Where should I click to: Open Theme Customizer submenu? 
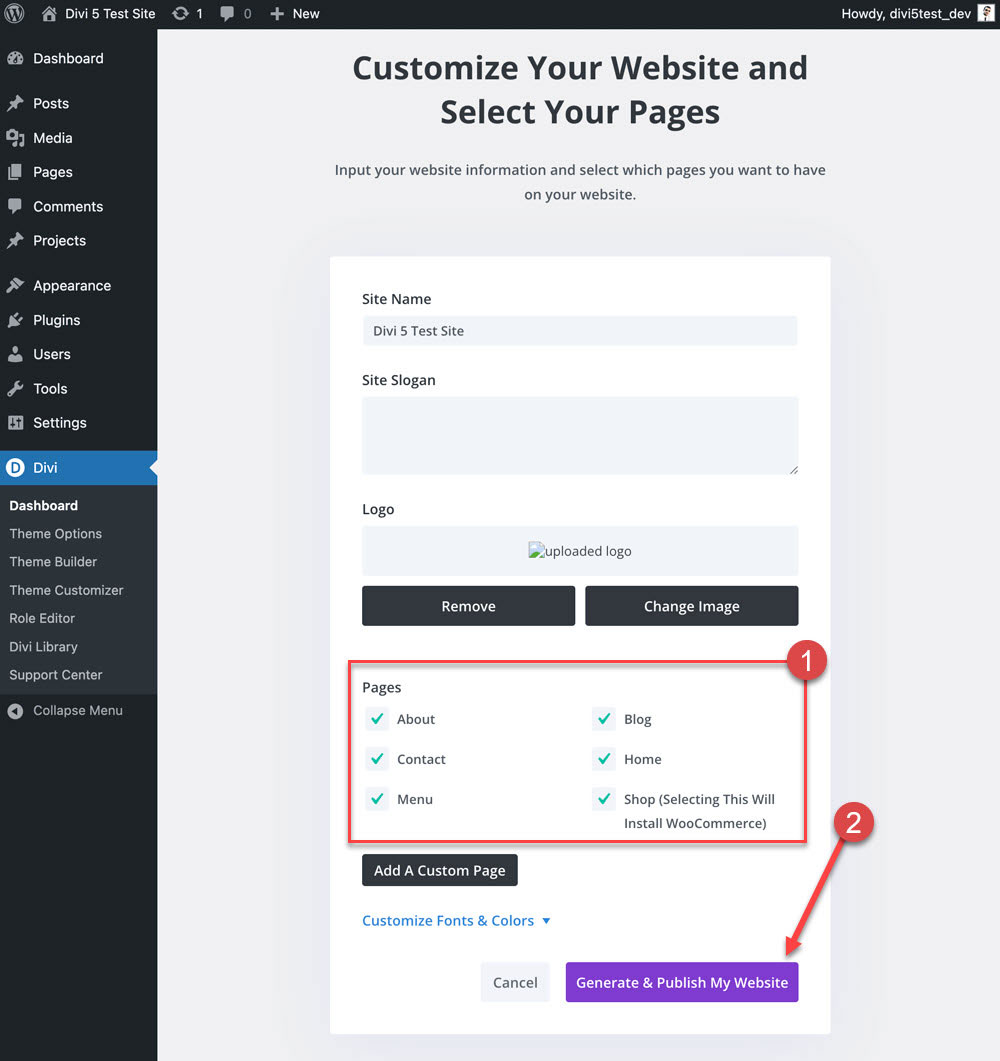(x=66, y=590)
